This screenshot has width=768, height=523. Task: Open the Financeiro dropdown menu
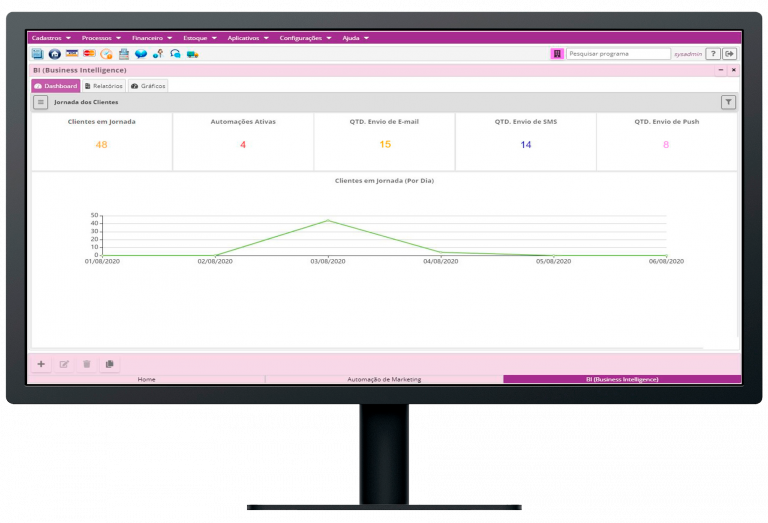click(x=152, y=38)
